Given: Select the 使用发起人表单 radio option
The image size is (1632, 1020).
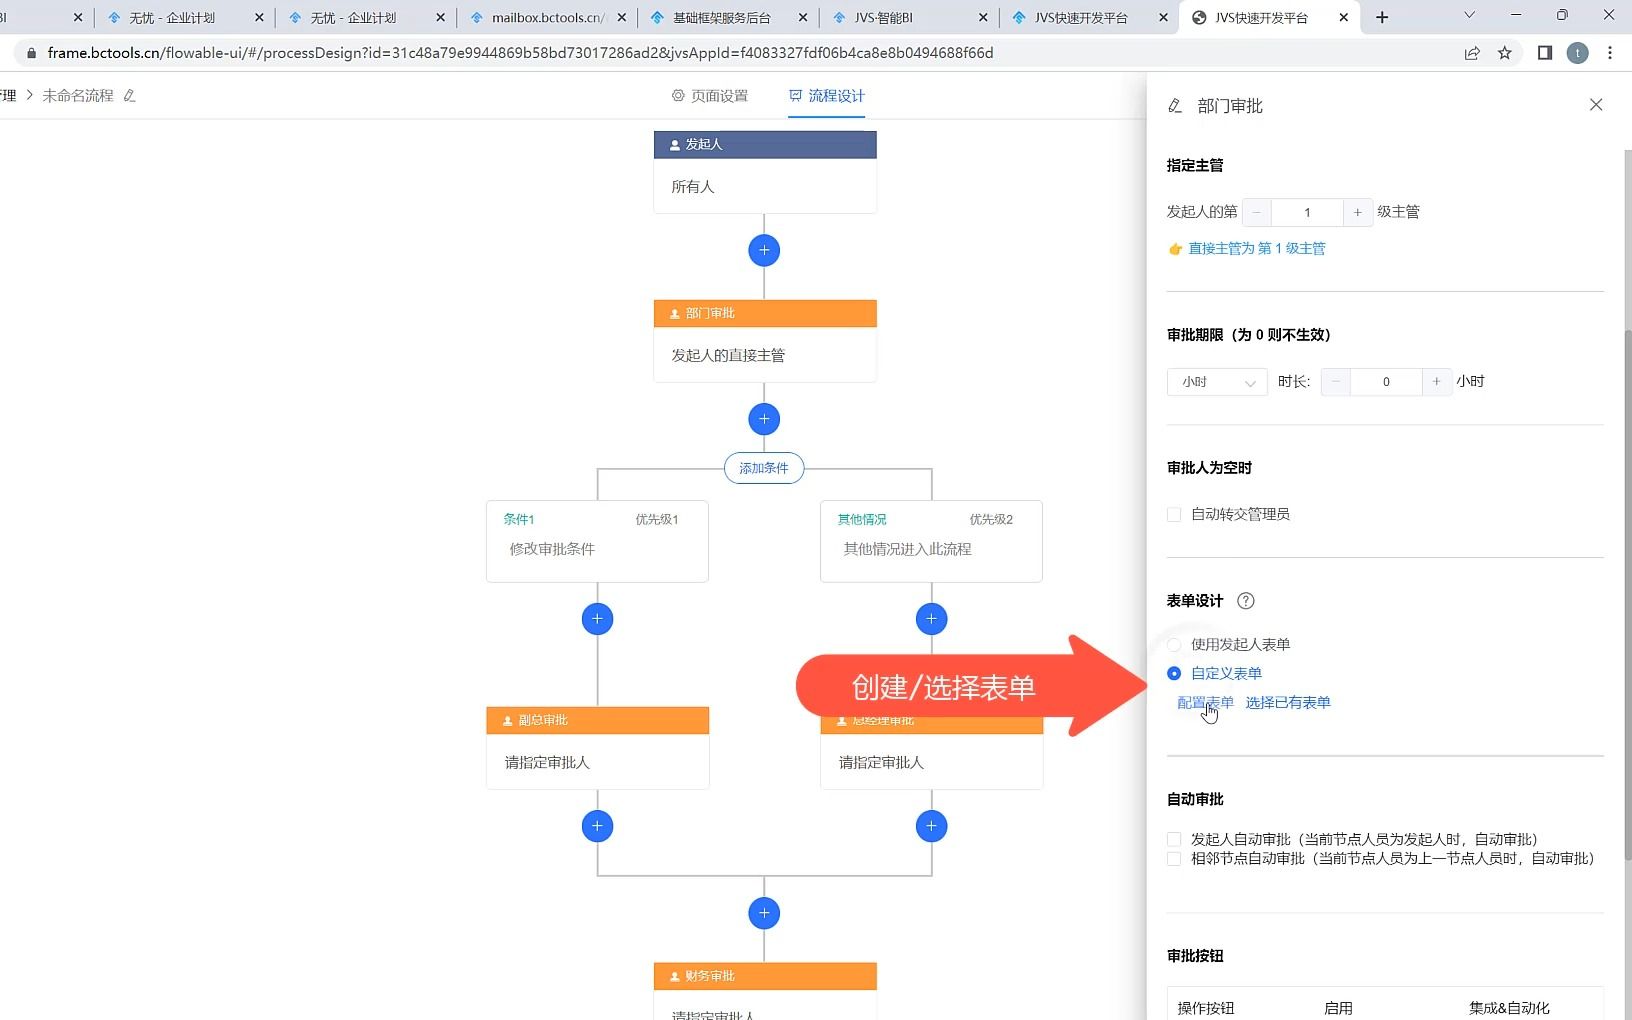Looking at the screenshot, I should 1174,645.
